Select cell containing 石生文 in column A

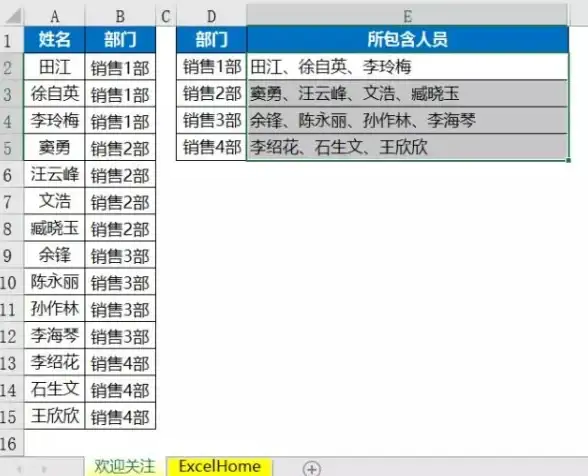tap(55, 389)
